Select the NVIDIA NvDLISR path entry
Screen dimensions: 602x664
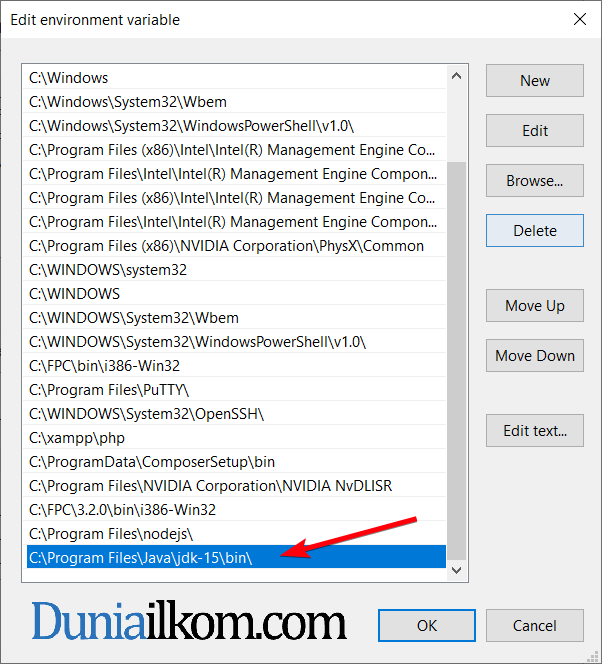tap(236, 486)
